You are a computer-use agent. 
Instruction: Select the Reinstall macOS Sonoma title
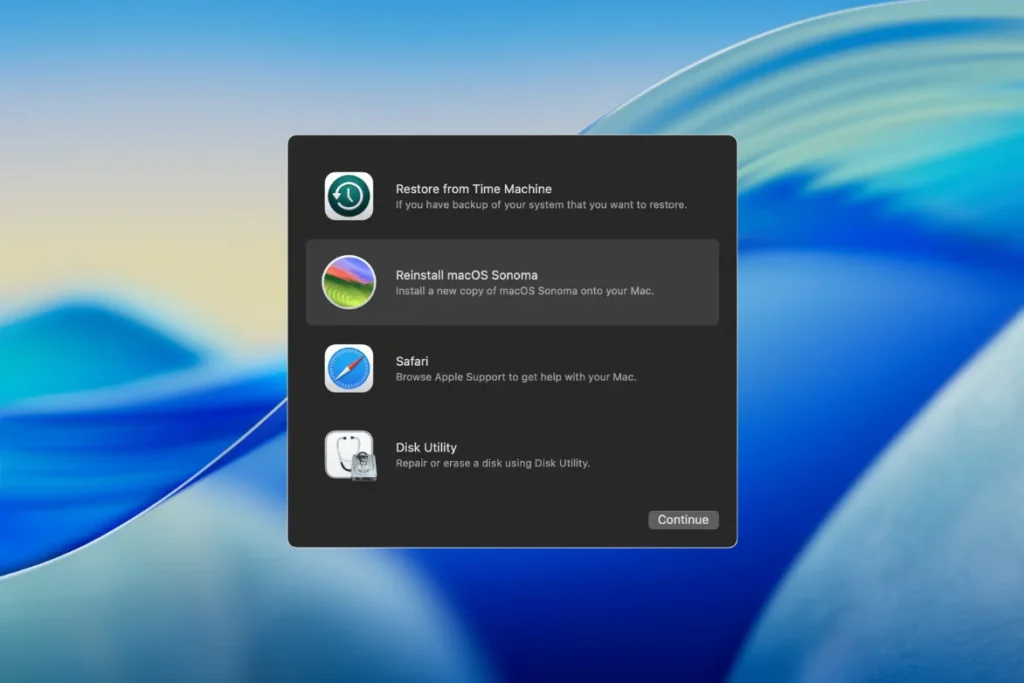tap(466, 275)
